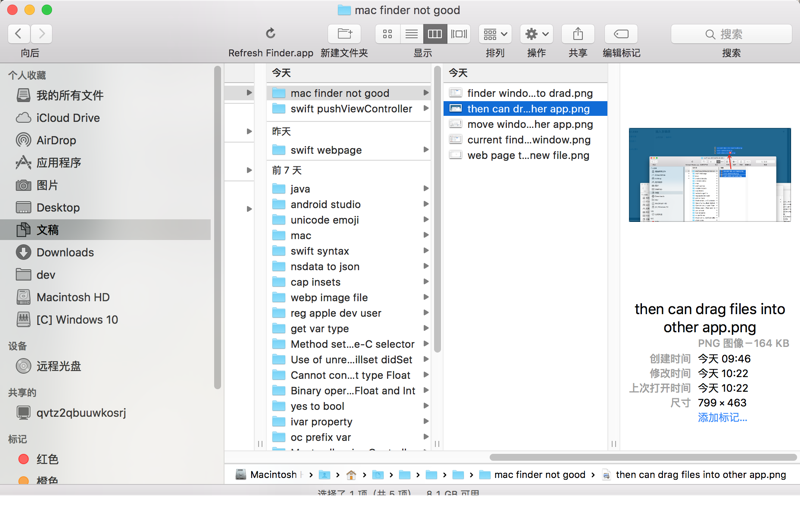Click the sidebar's vertical scrollbar
The image size is (800, 505).
point(218,228)
